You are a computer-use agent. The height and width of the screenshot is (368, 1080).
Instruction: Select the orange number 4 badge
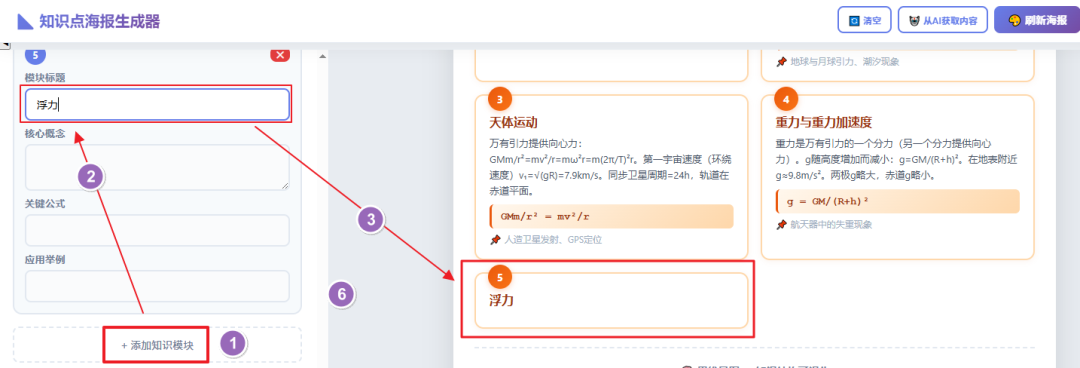(x=786, y=99)
